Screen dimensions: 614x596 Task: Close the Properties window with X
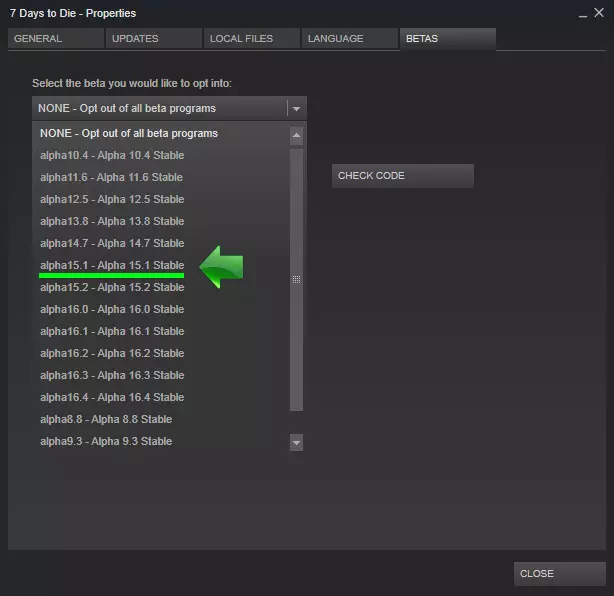coord(599,13)
